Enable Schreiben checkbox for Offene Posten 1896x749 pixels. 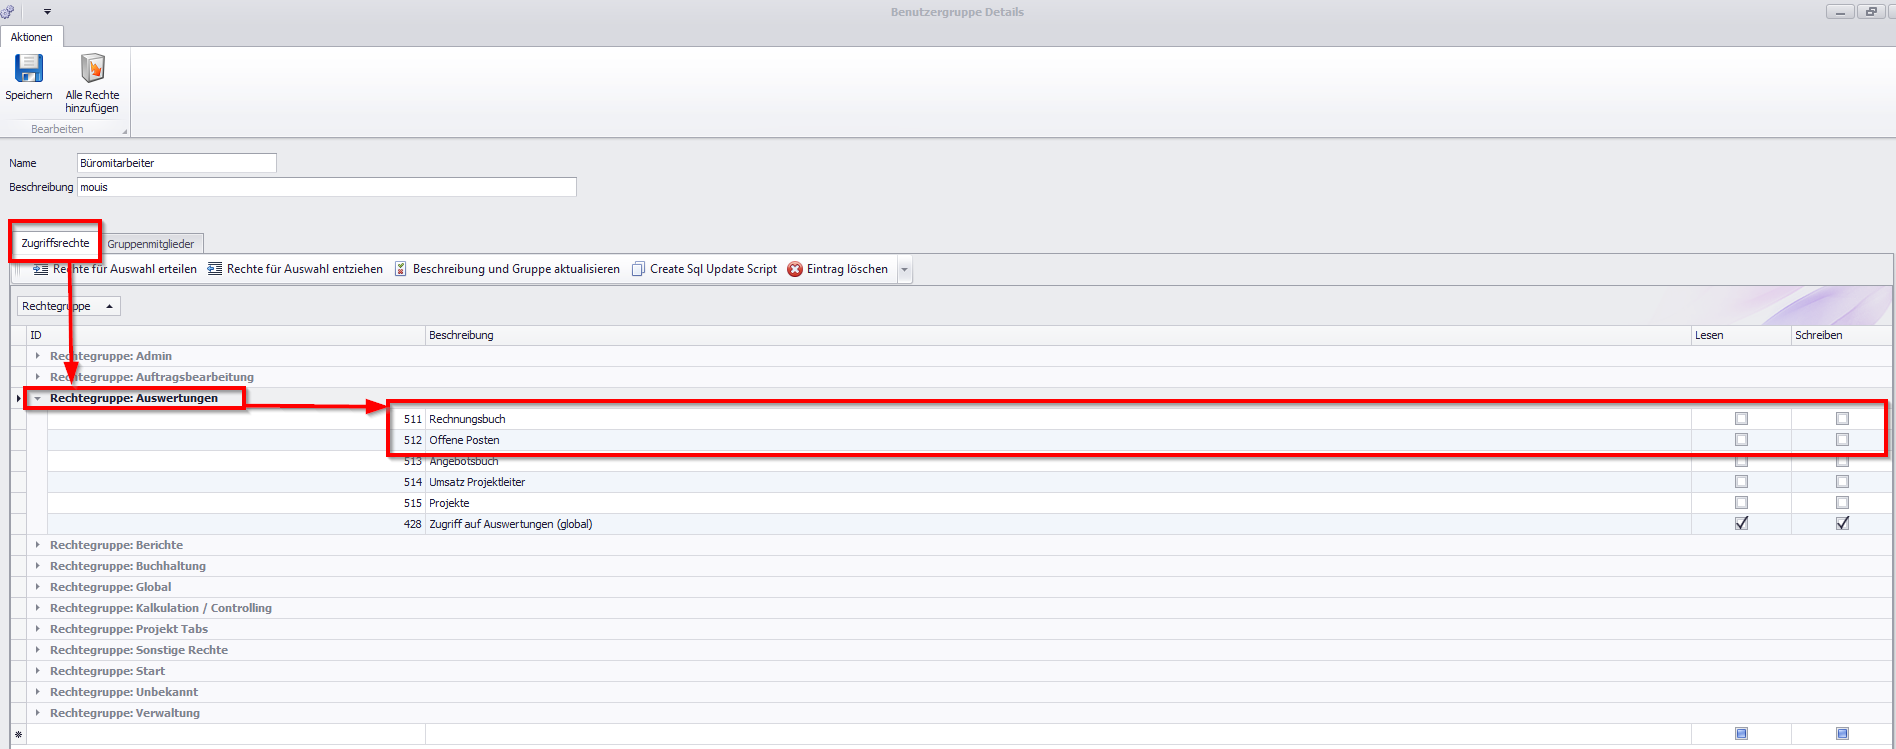pos(1842,440)
